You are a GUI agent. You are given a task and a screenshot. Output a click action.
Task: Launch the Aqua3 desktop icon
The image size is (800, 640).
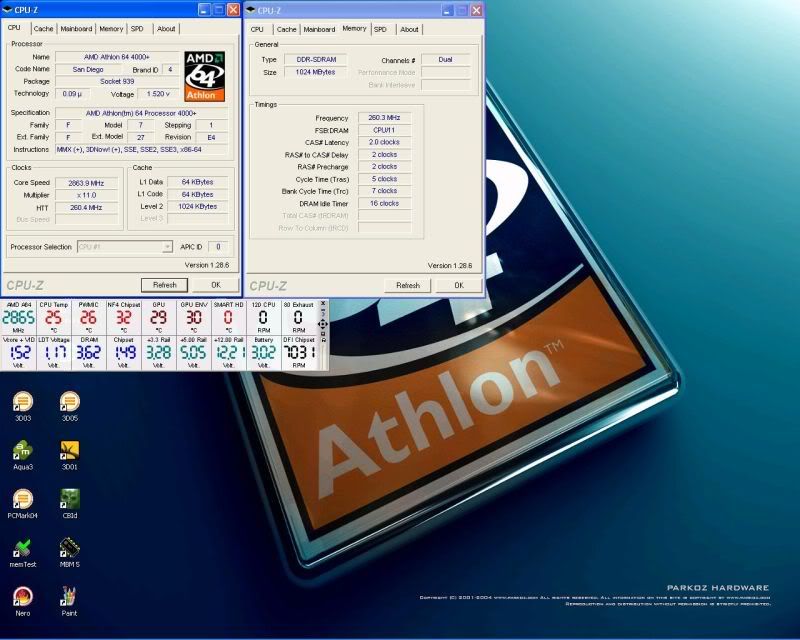coord(23,455)
